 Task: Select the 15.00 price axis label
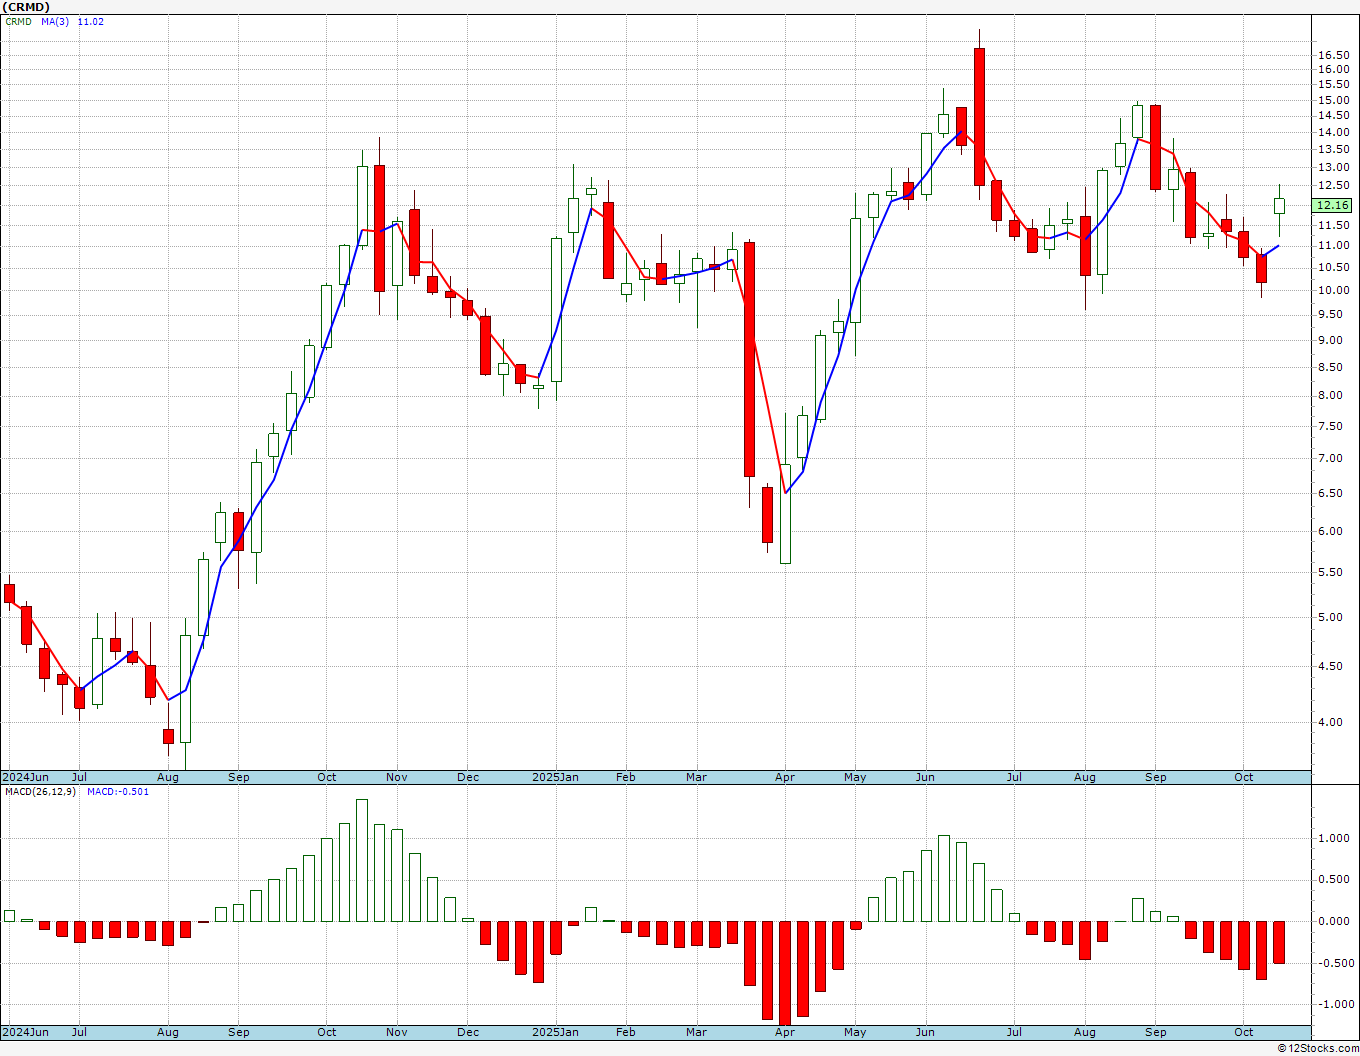[1332, 100]
